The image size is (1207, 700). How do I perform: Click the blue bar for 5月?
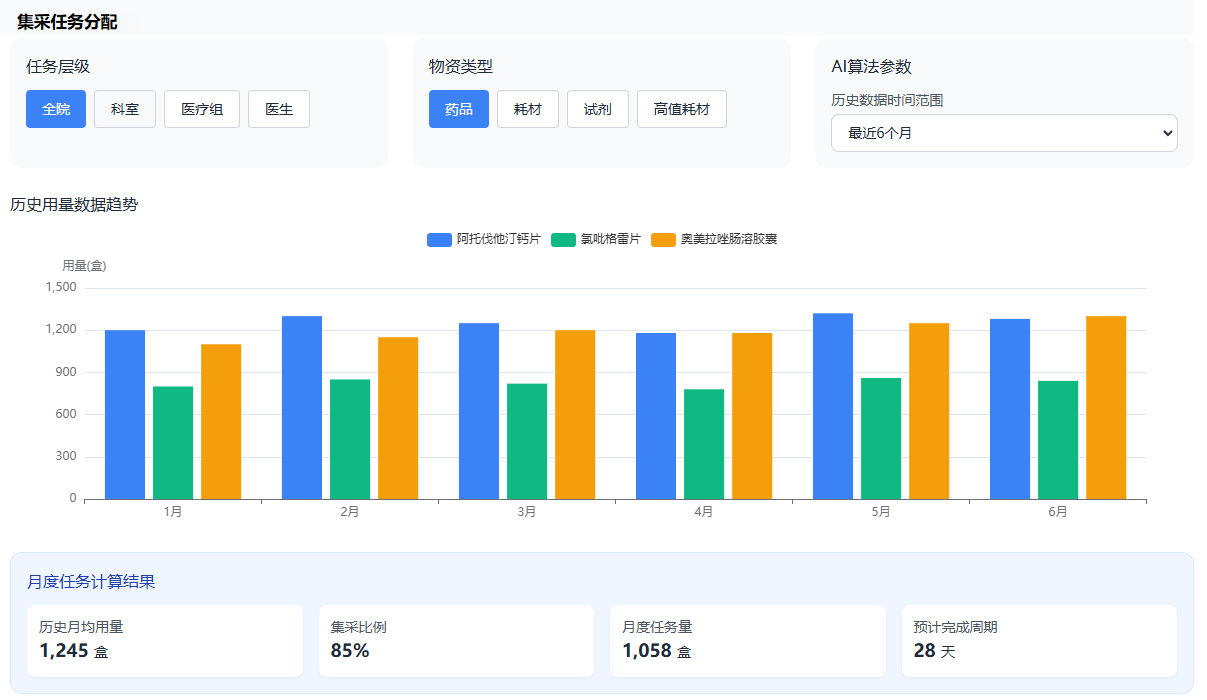[833, 406]
